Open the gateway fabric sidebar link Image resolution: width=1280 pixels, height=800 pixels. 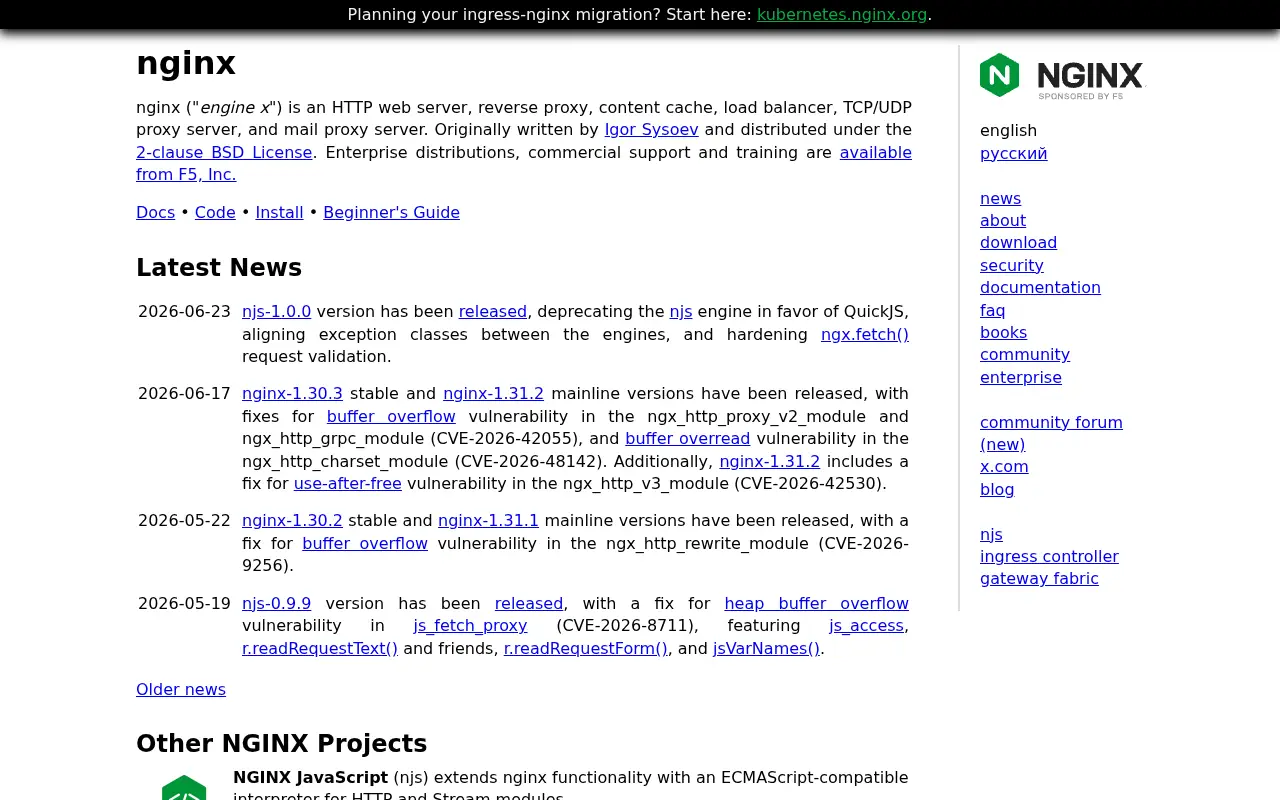pyautogui.click(x=1039, y=579)
